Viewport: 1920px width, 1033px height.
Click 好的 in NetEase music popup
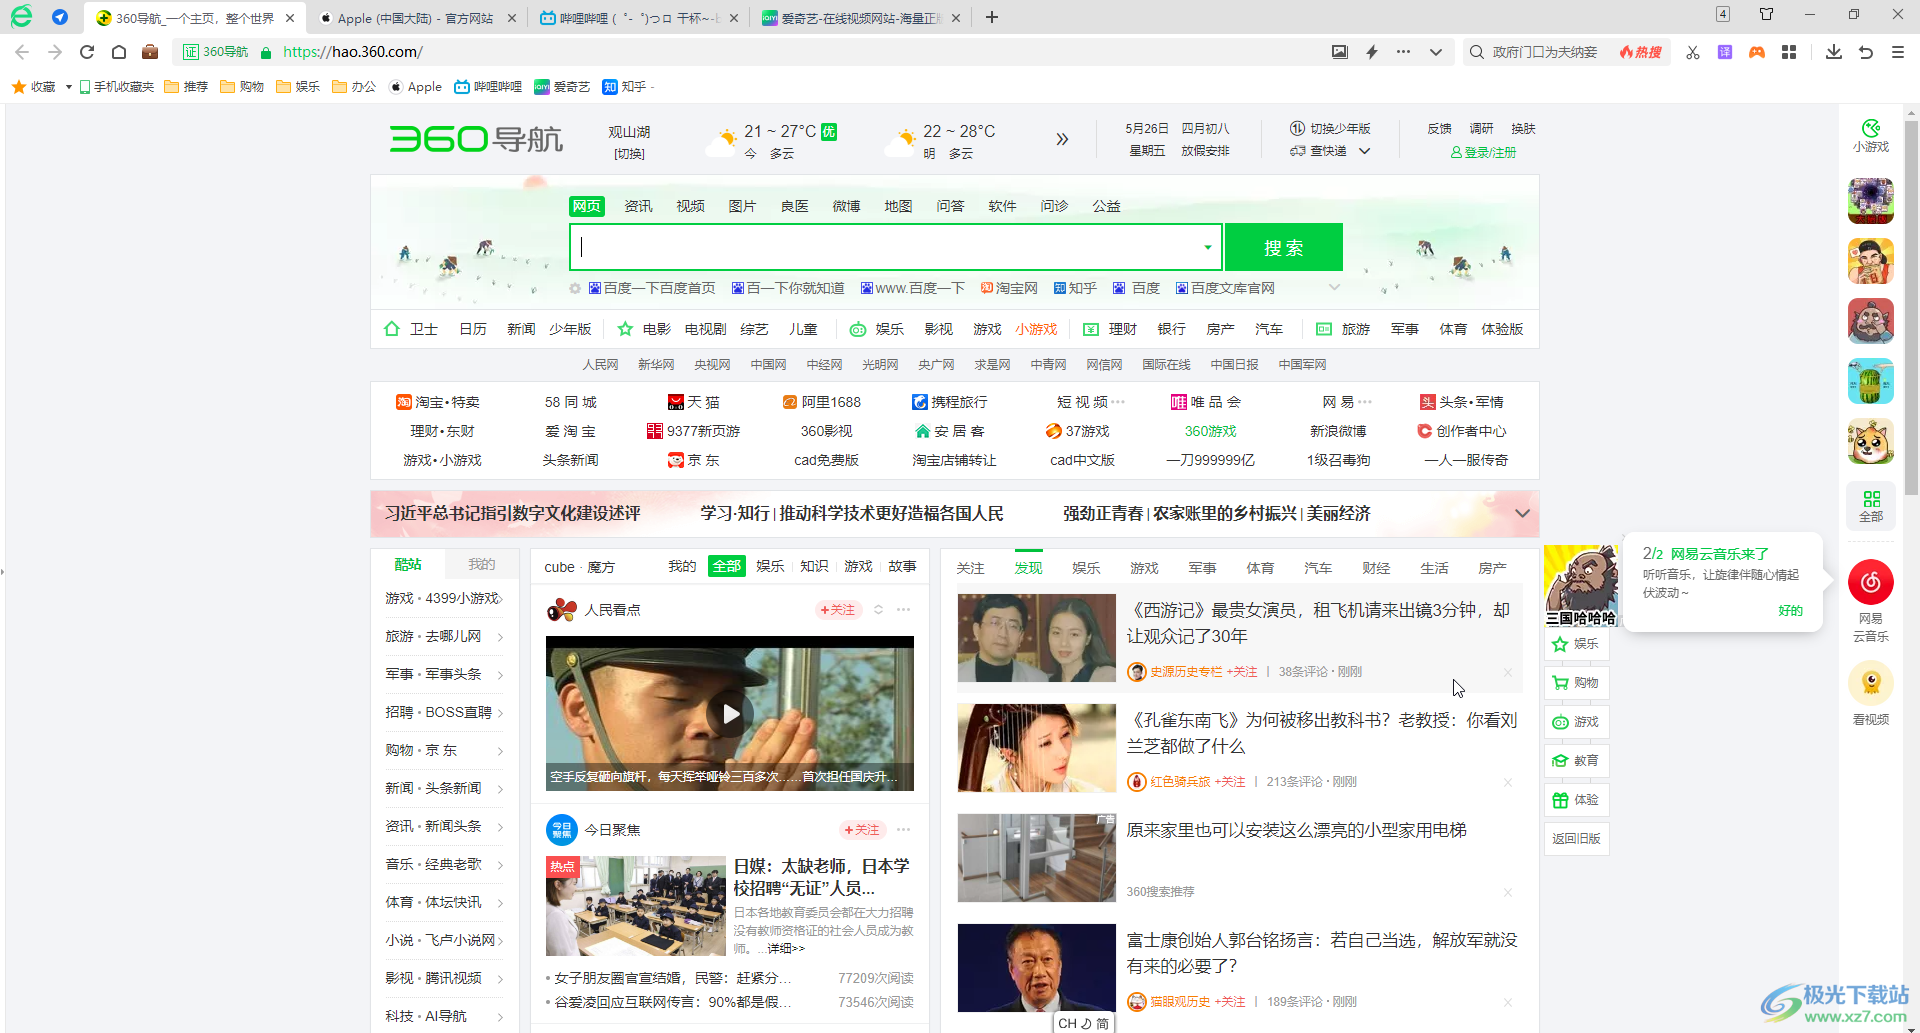point(1790,611)
